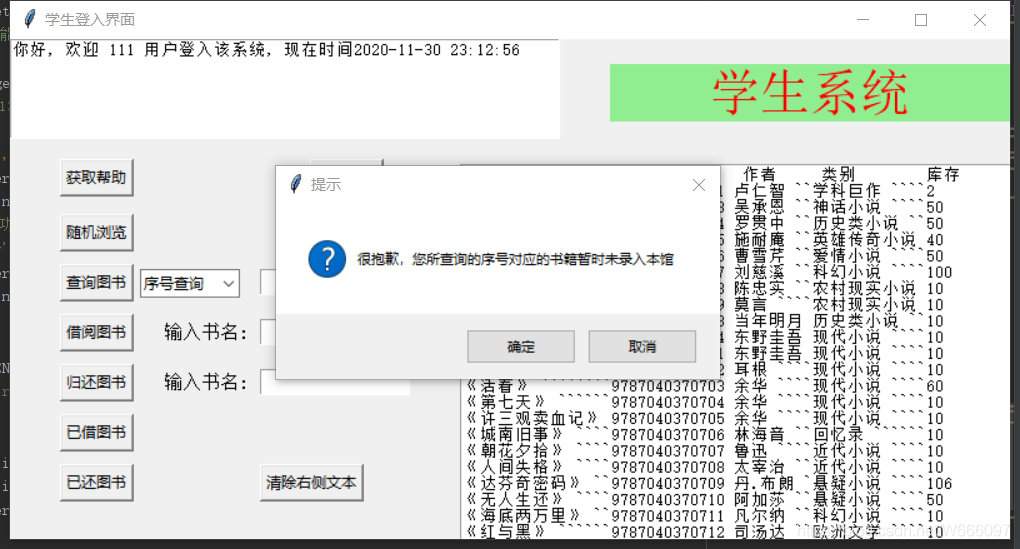Click the welcome message text box
Image resolution: width=1020 pixels, height=549 pixels.
click(285, 89)
